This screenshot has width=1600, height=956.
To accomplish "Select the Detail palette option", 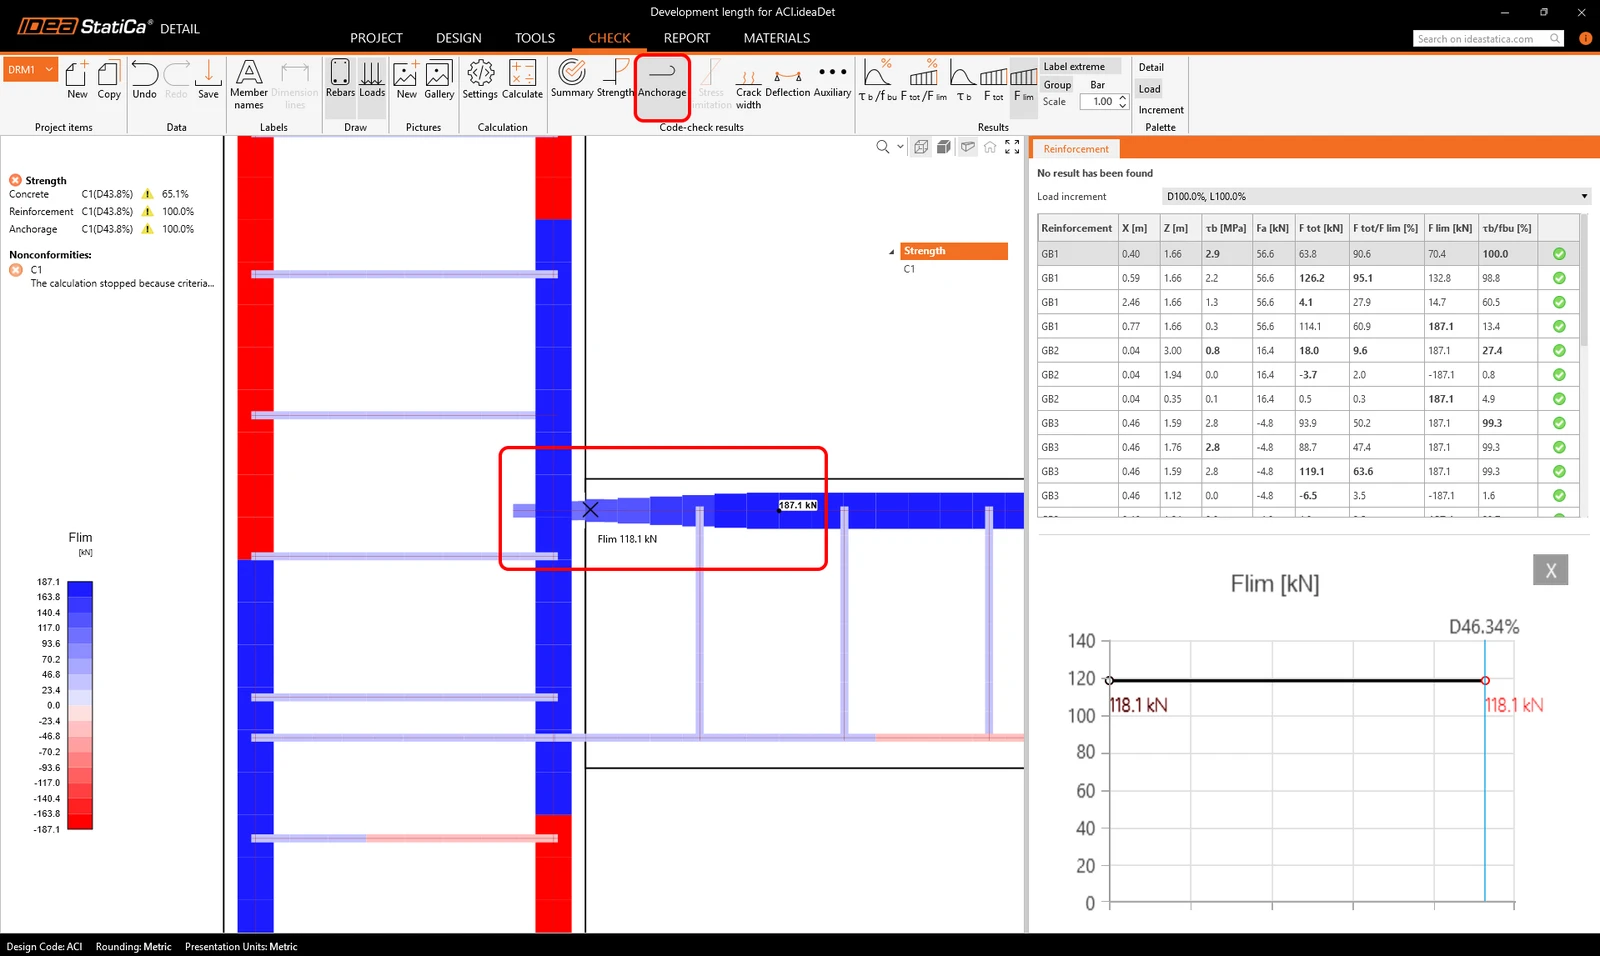I will pyautogui.click(x=1151, y=68).
